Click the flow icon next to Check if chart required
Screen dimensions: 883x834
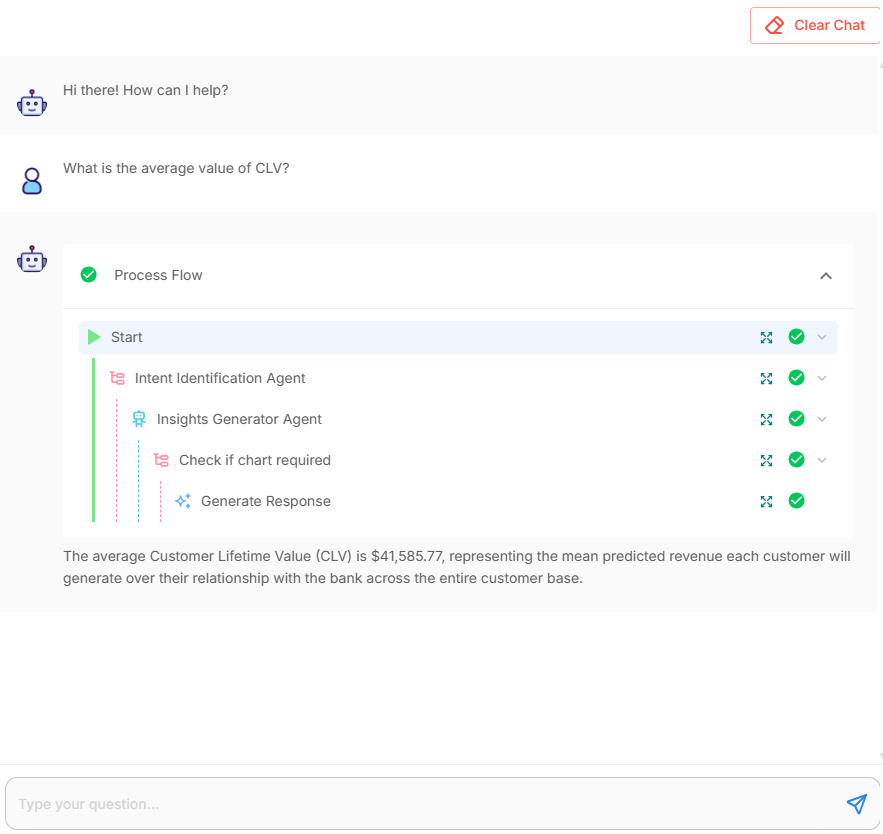[161, 460]
